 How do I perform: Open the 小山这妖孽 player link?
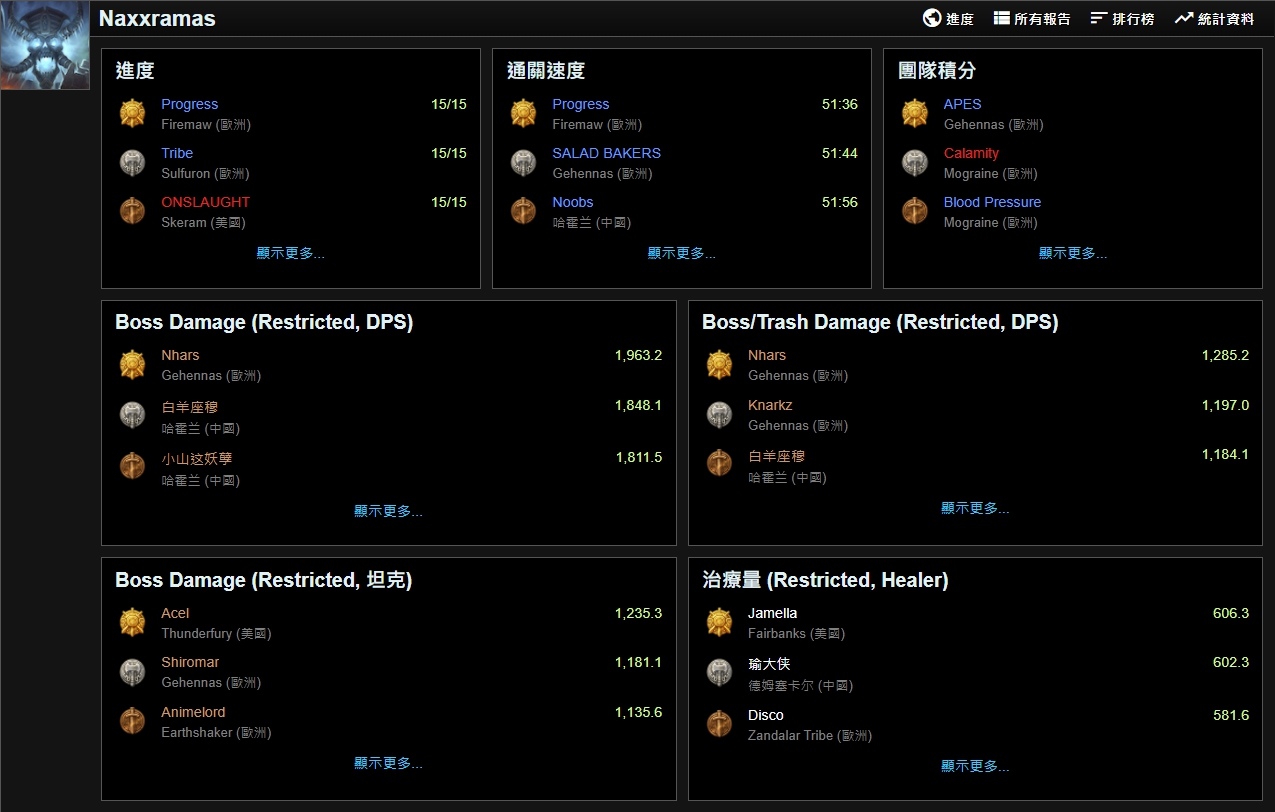tap(196, 459)
